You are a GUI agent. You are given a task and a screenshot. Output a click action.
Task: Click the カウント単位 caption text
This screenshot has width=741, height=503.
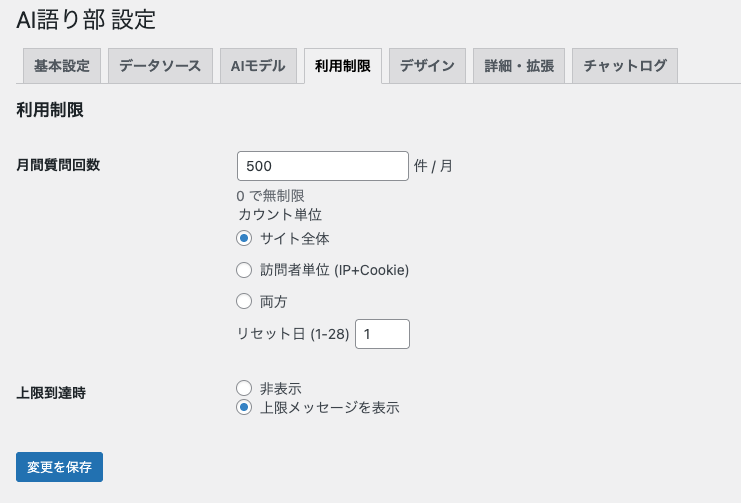point(279,214)
